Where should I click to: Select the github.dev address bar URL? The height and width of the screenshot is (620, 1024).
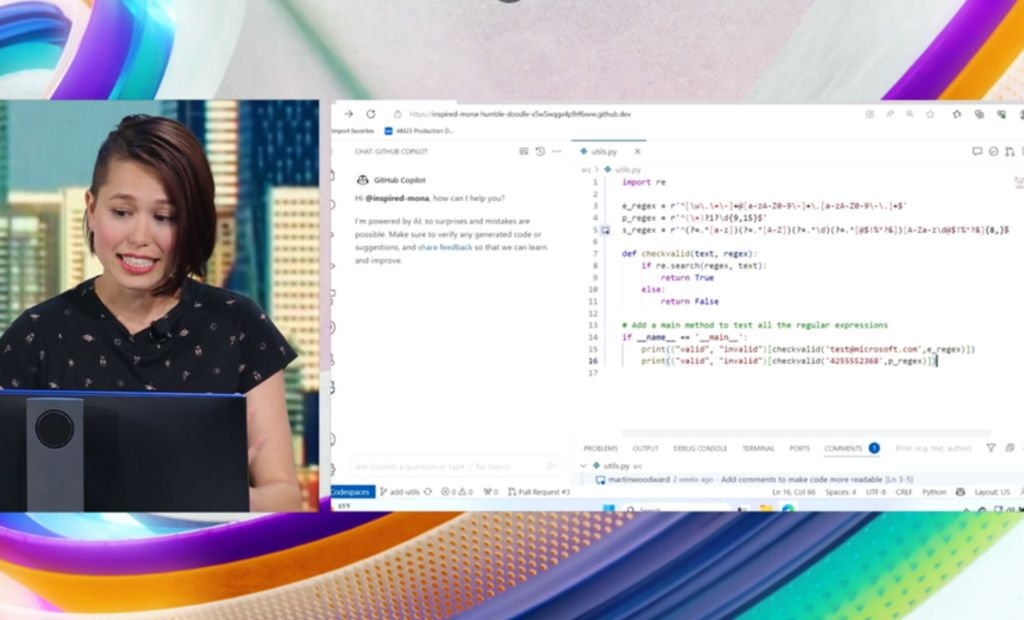pos(520,114)
